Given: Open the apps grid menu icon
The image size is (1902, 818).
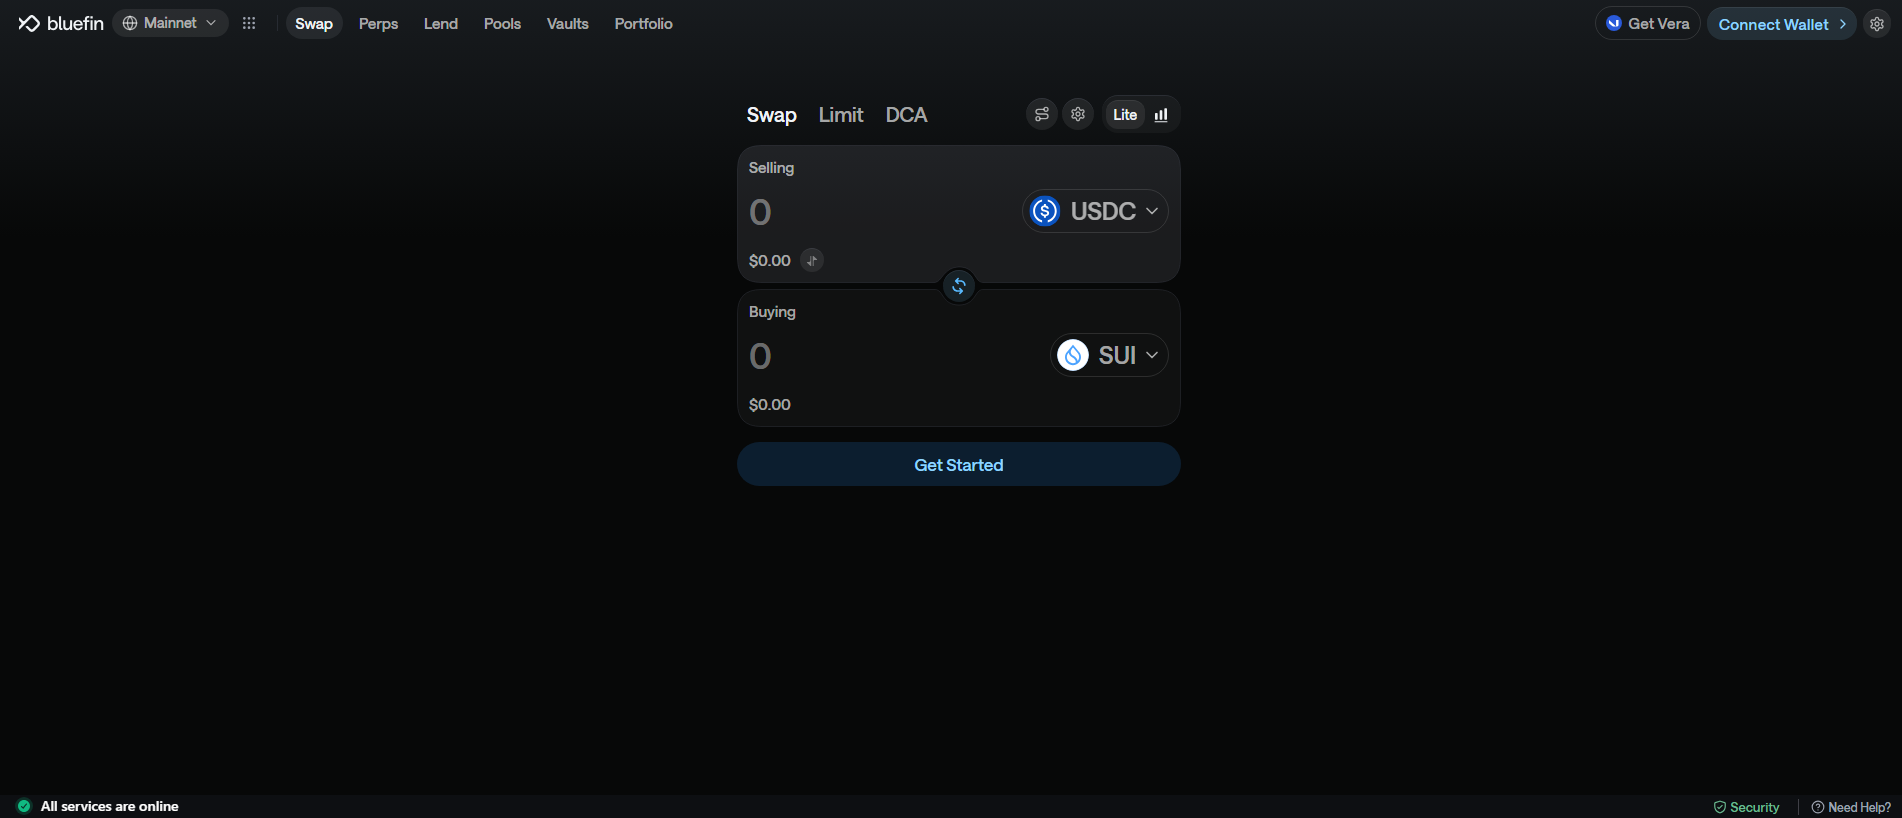Looking at the screenshot, I should (249, 23).
